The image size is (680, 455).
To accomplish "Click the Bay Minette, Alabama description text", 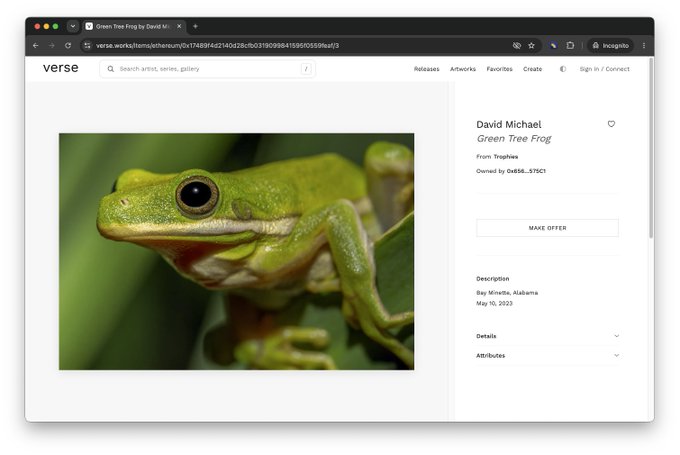I will point(507,293).
